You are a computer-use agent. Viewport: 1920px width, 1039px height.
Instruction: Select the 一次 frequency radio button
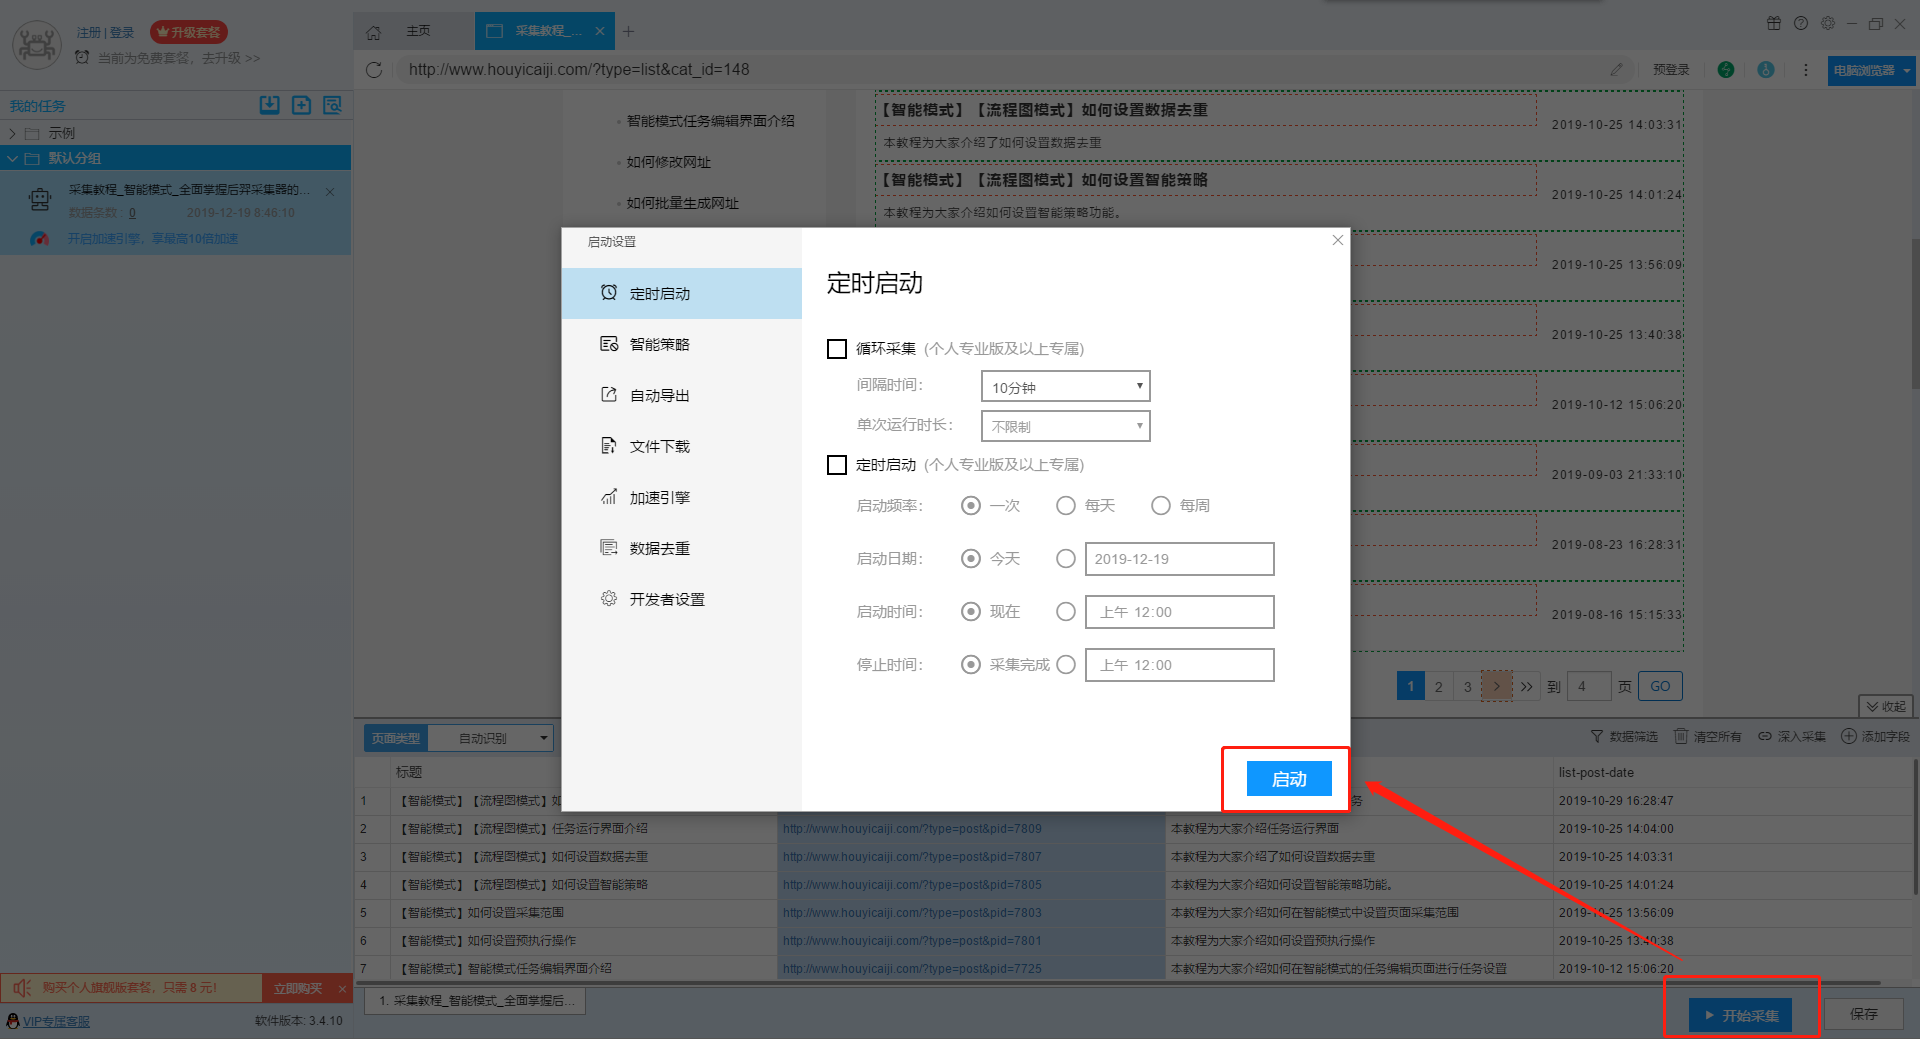[x=970, y=505]
